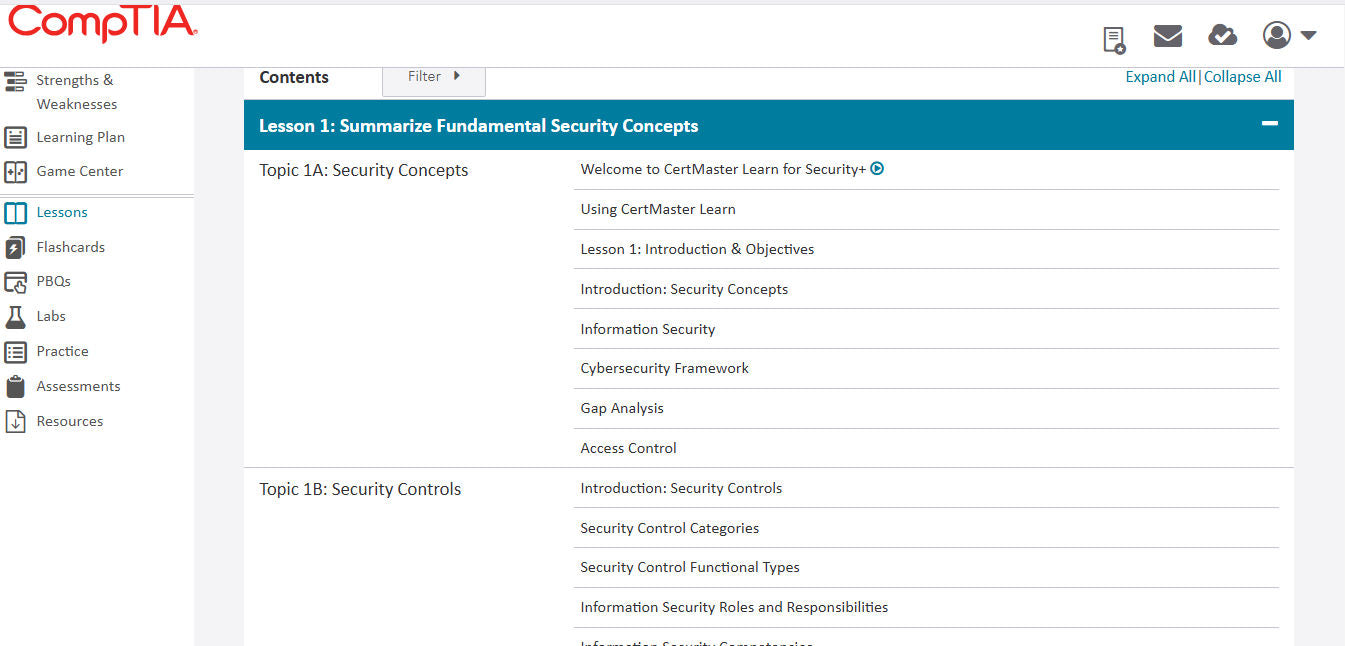Screen dimensions: 1345x646
Task: Expand the Filter options panel
Action: point(433,76)
